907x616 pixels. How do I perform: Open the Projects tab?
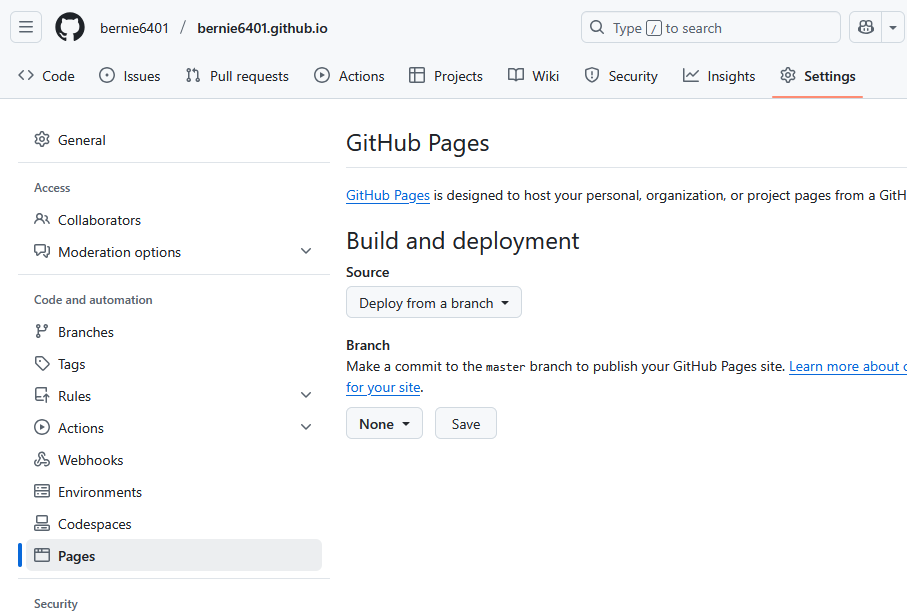coord(445,76)
